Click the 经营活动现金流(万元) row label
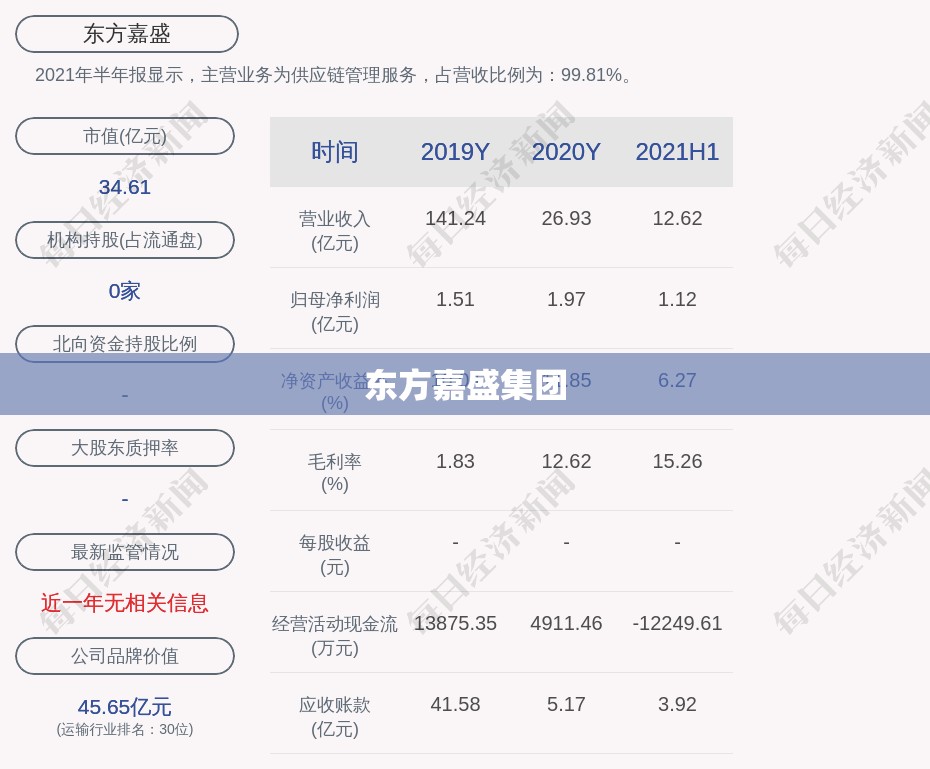The image size is (930, 769). coord(335,636)
